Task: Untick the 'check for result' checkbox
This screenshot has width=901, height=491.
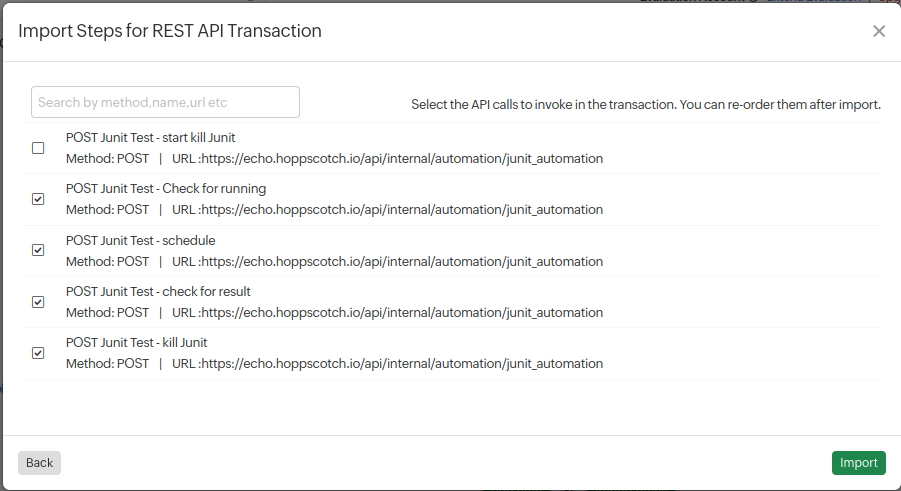Action: pos(38,302)
